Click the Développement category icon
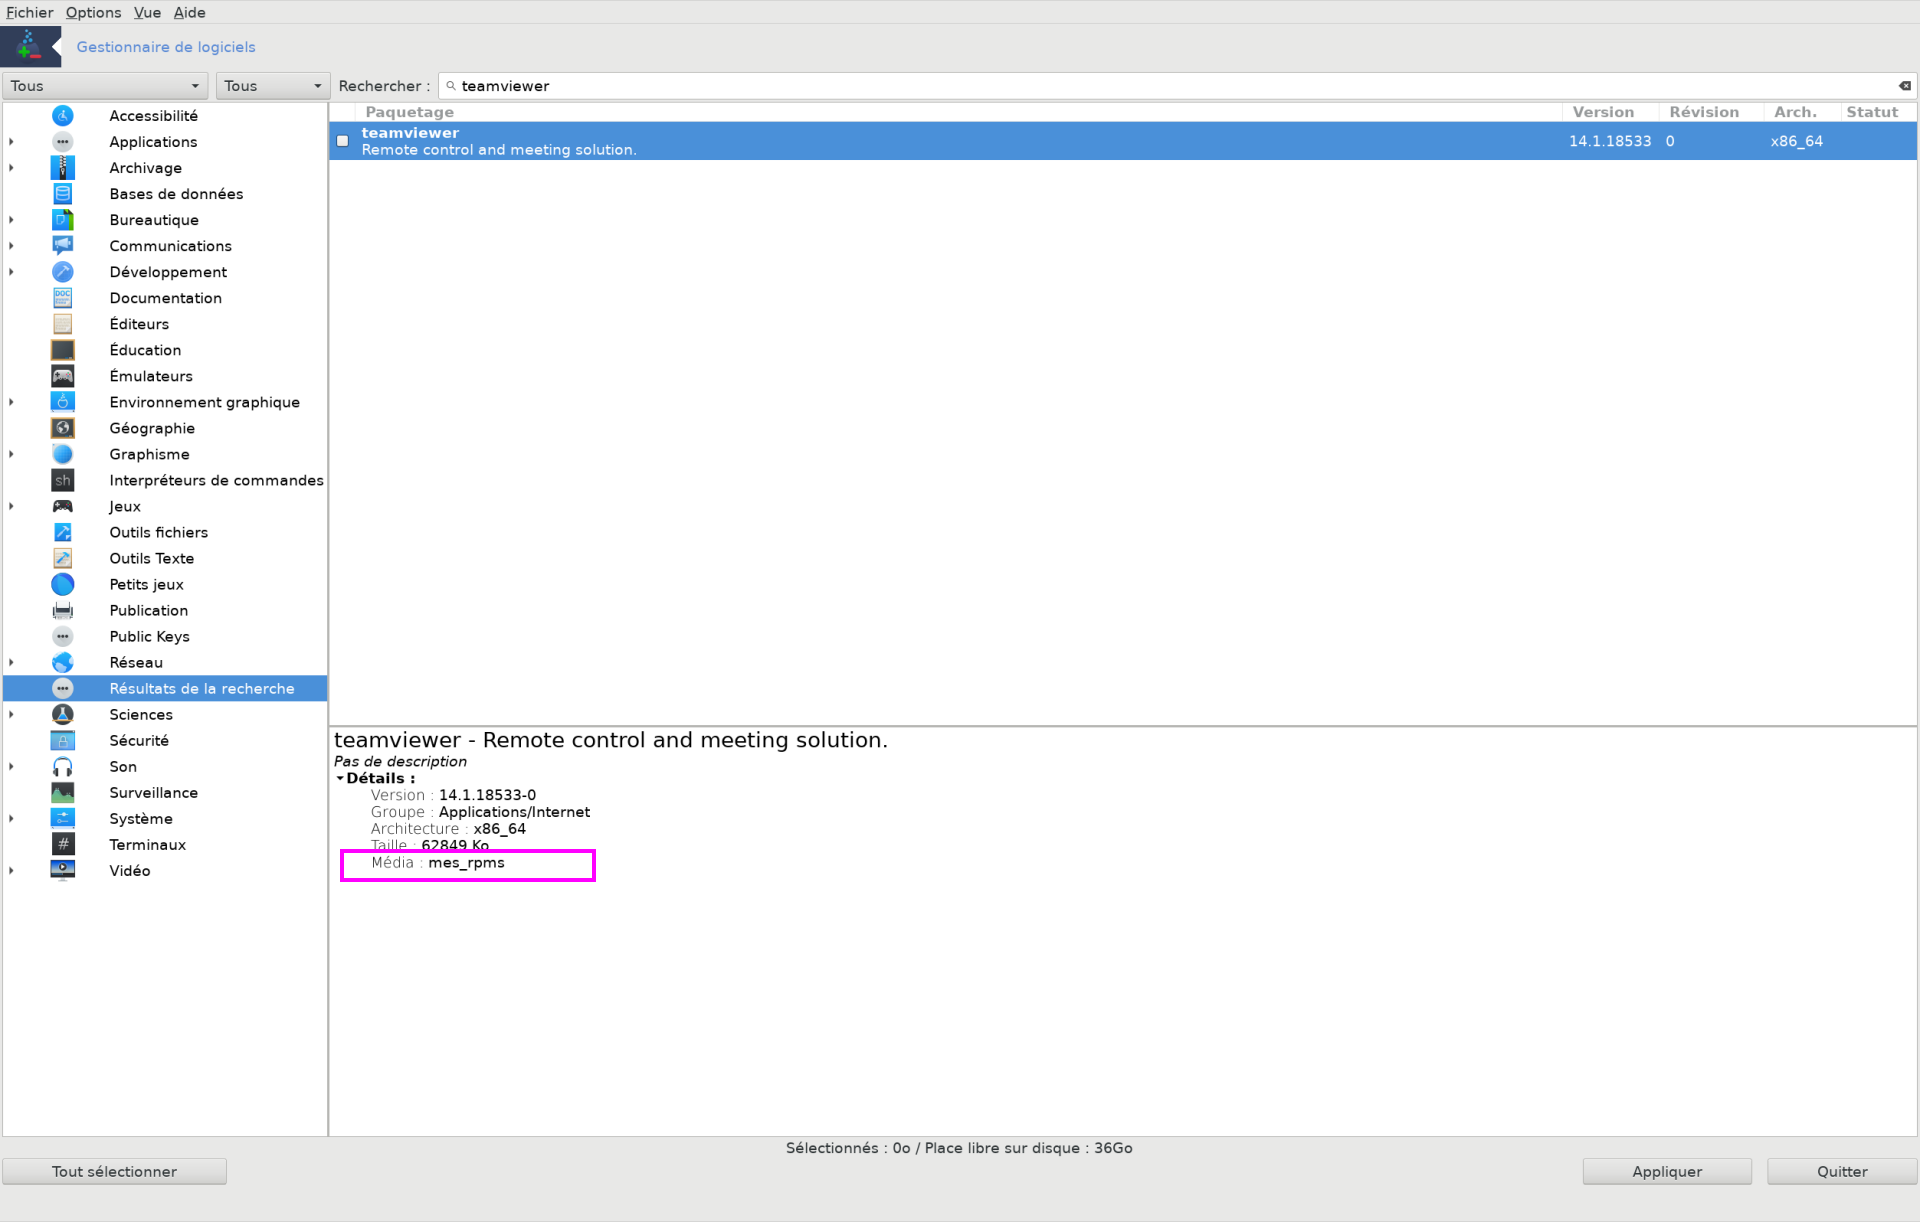Screen dimensions: 1920x1222 pyautogui.click(x=63, y=272)
